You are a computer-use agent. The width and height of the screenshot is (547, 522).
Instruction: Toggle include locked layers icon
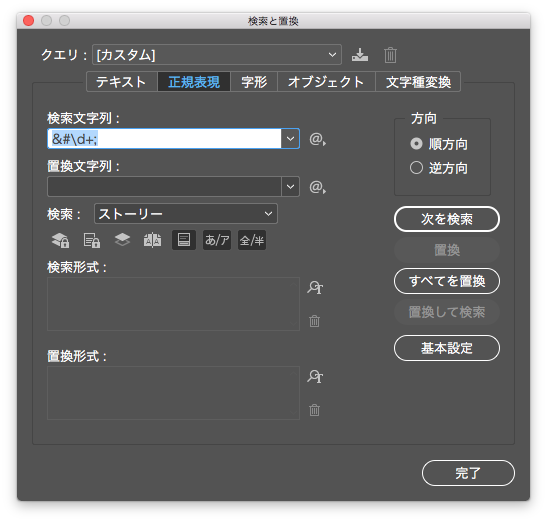[x=60, y=240]
